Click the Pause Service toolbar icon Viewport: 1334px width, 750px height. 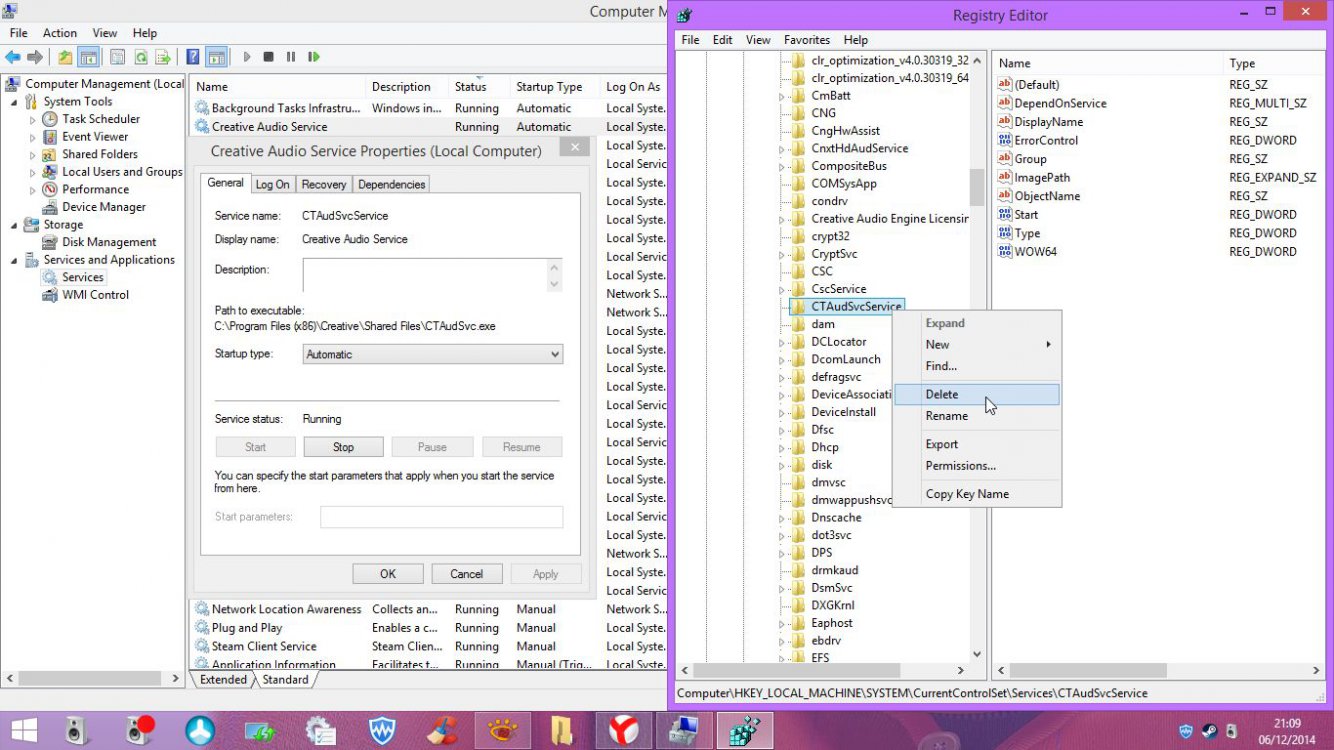[291, 57]
